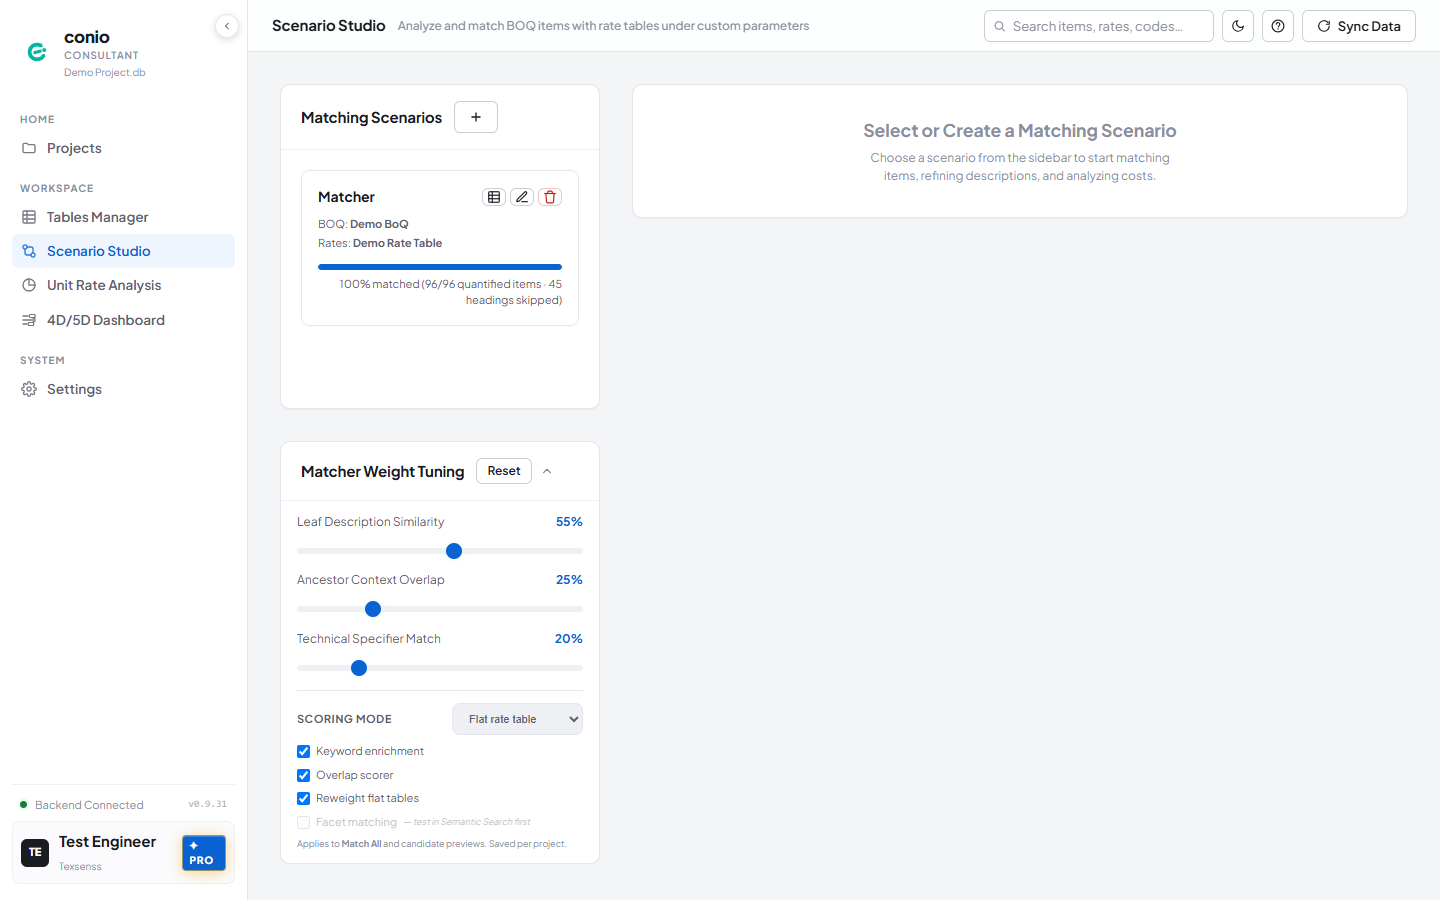Click the Sync Data button

[1359, 26]
